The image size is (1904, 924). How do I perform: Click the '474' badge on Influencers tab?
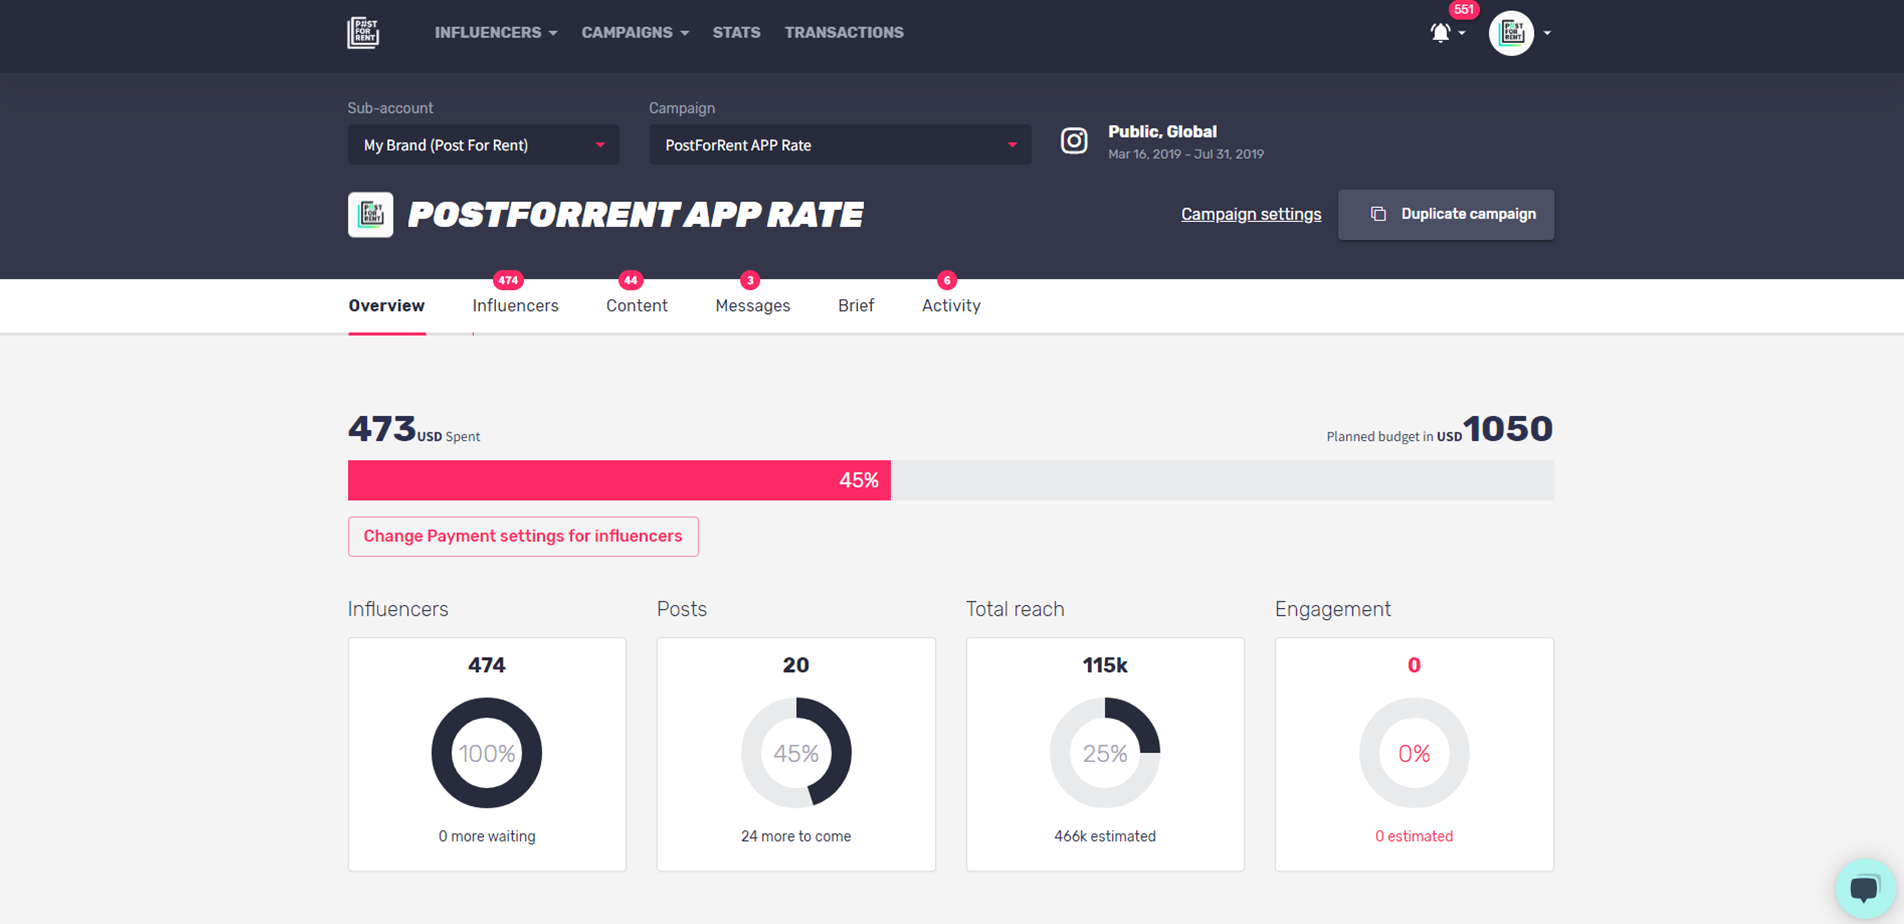pyautogui.click(x=508, y=280)
